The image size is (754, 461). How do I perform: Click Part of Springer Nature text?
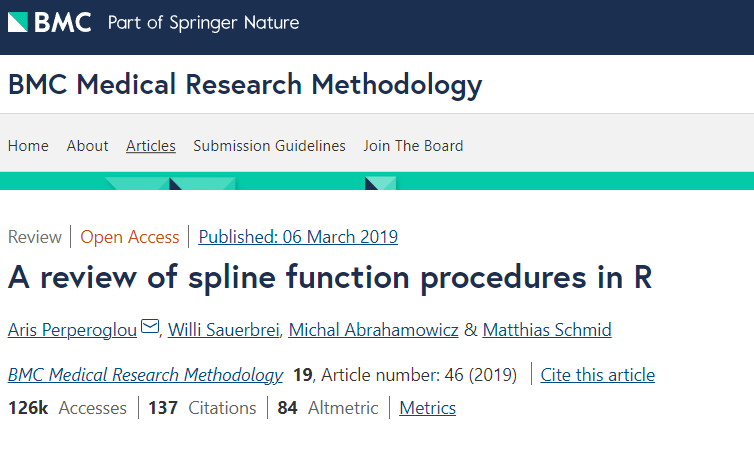coord(203,23)
